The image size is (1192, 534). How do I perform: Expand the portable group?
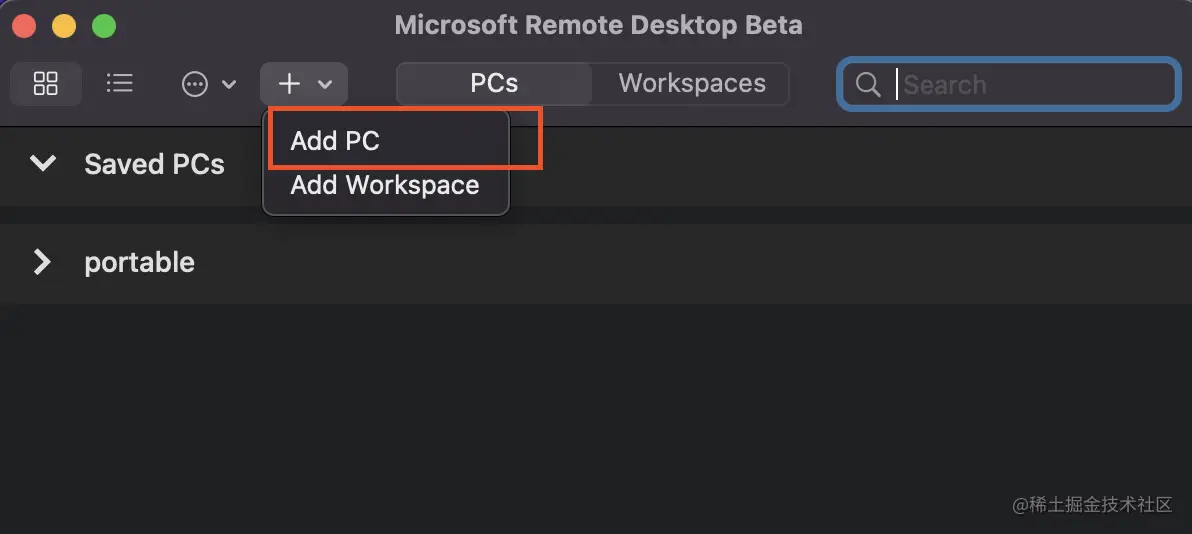pos(43,262)
